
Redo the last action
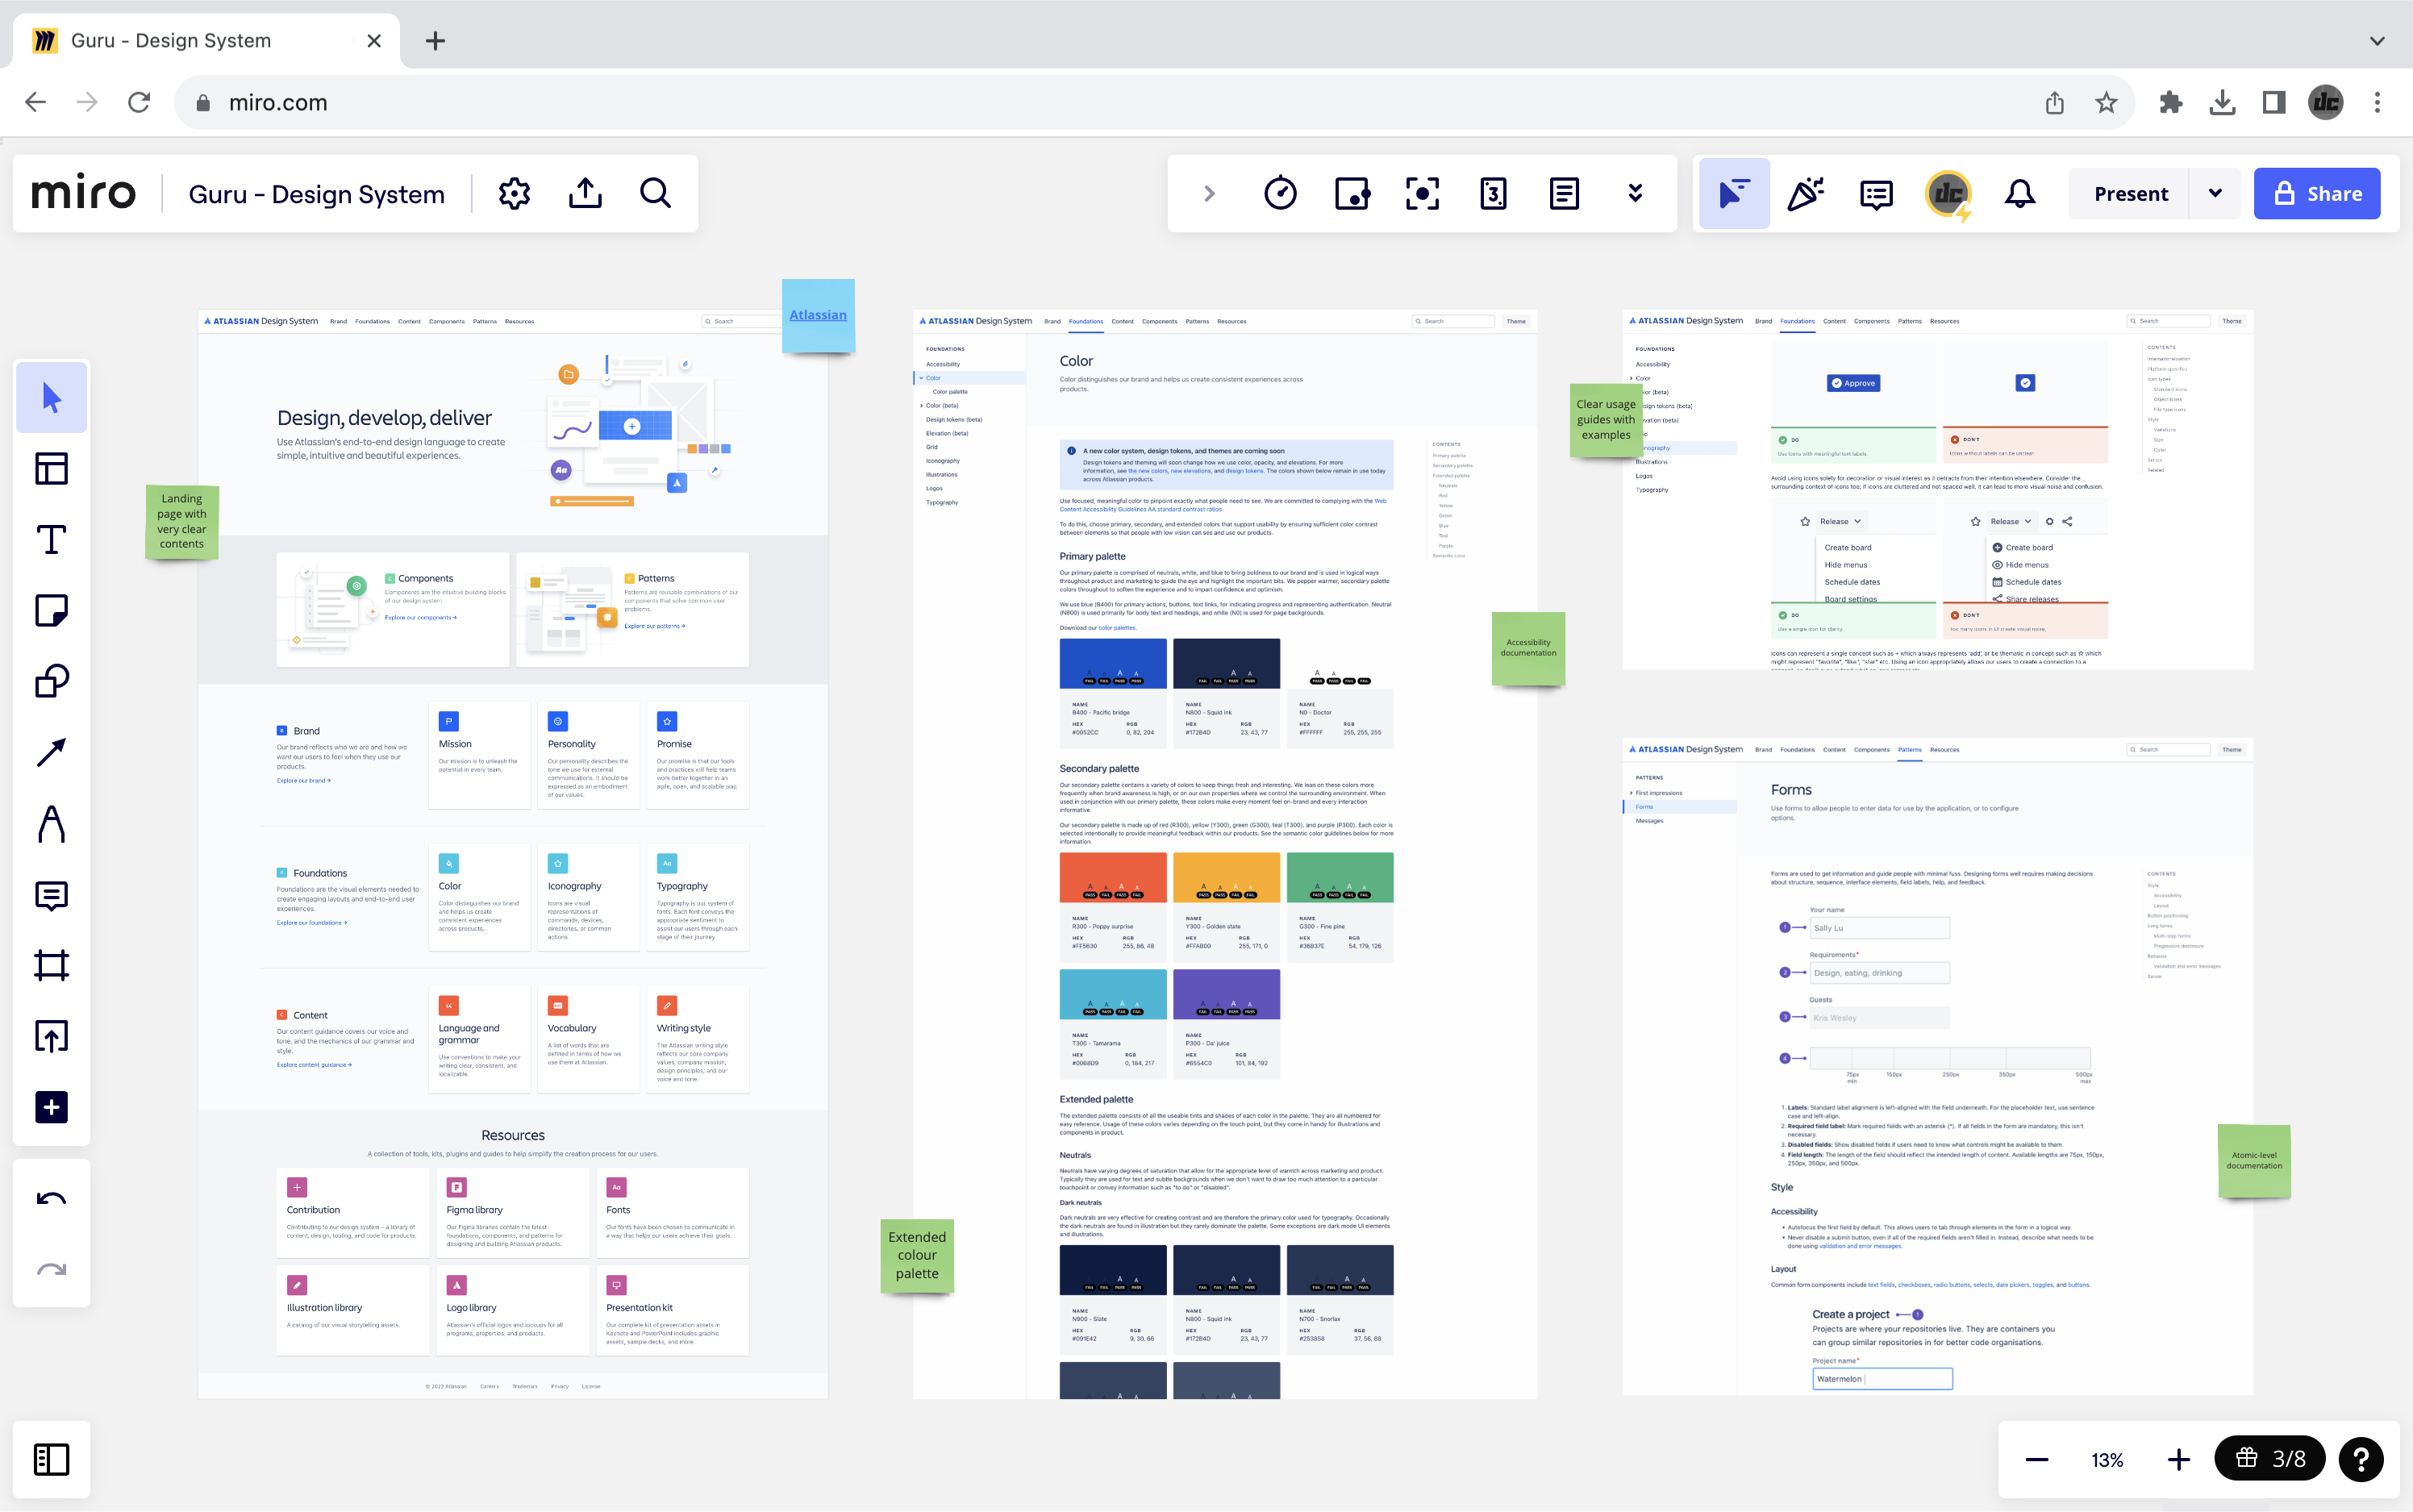pos(52,1270)
